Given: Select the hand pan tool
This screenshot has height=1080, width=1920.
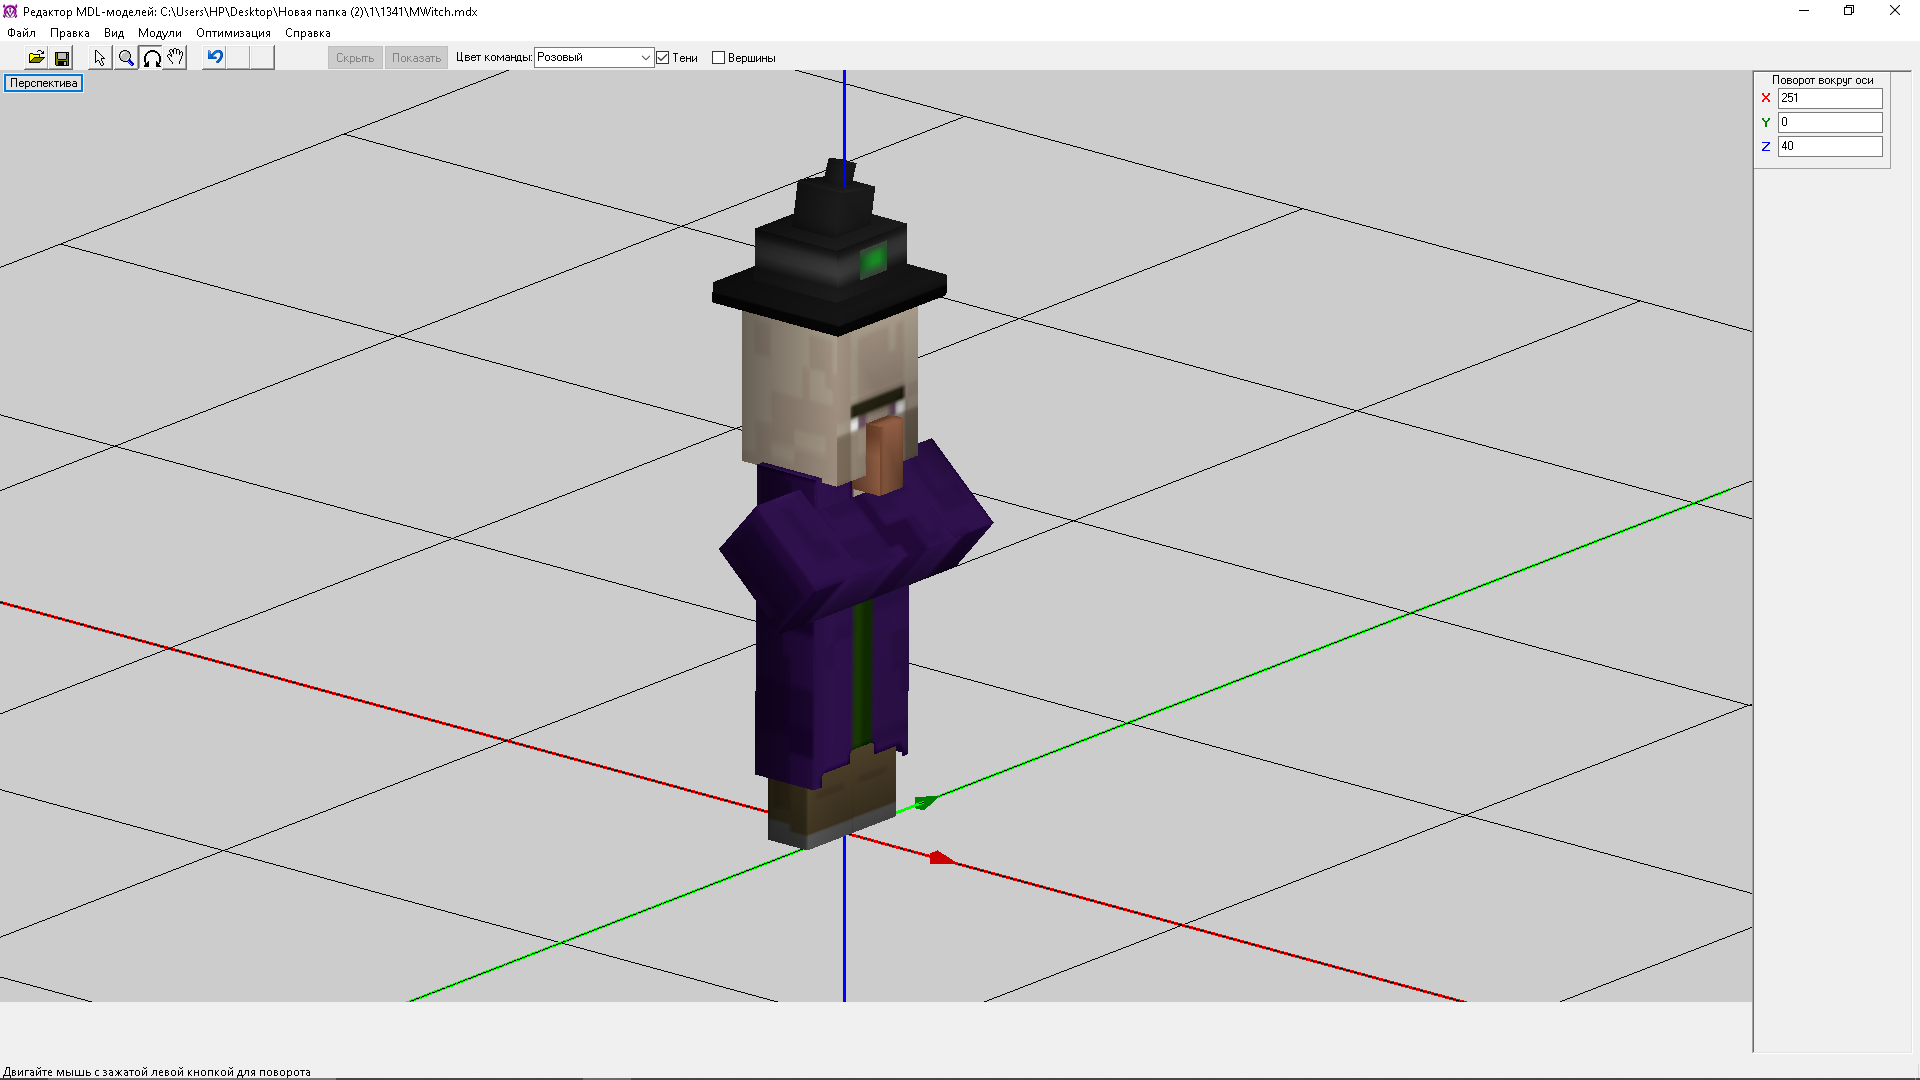Looking at the screenshot, I should coord(176,58).
